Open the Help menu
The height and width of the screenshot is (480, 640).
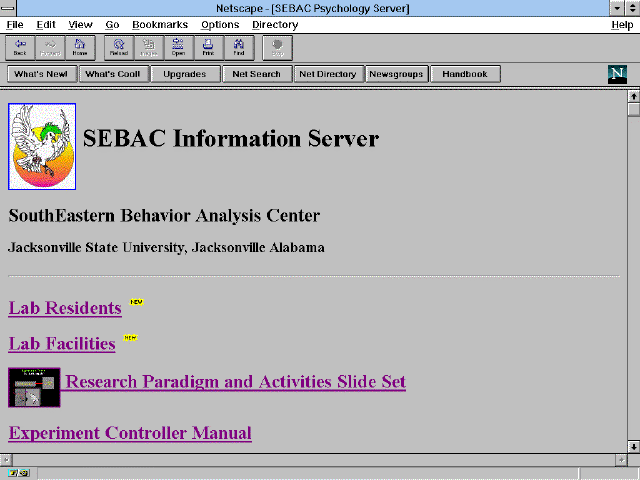click(622, 25)
